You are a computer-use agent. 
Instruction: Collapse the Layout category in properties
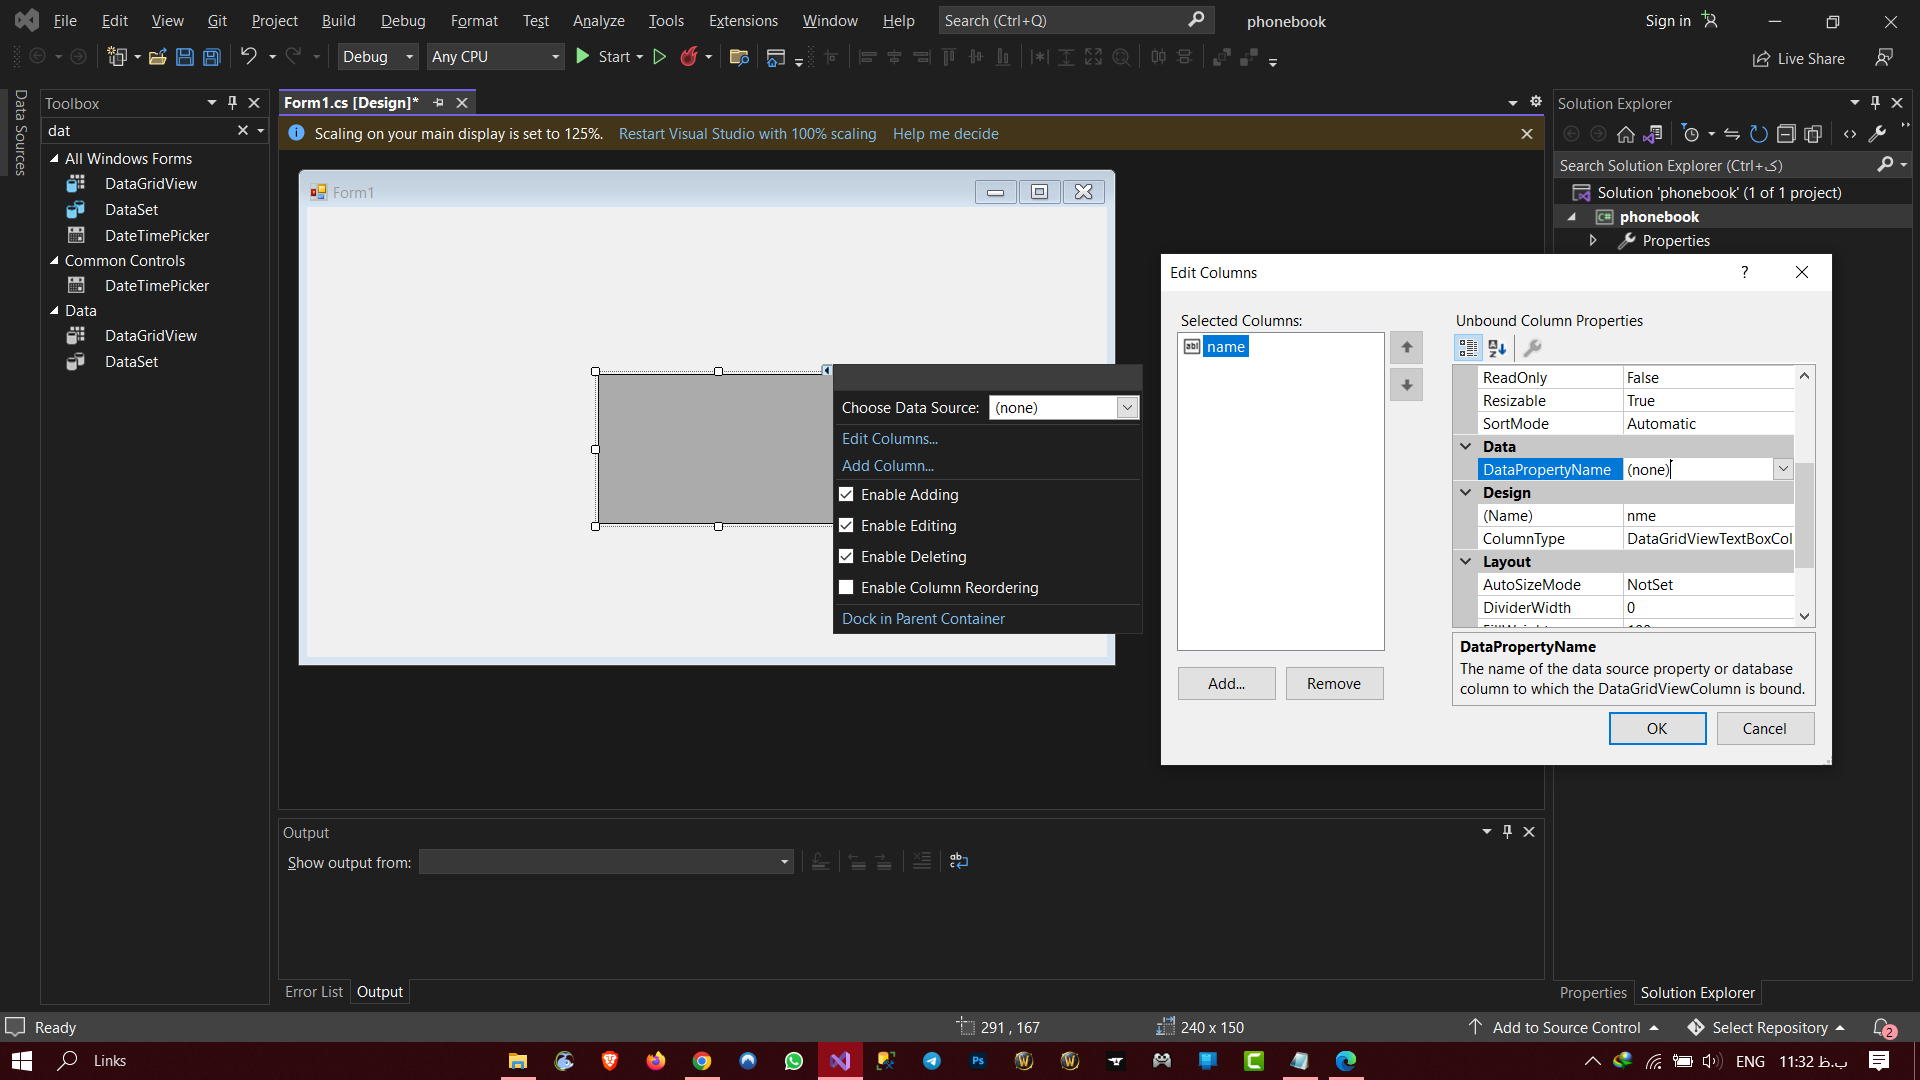coord(1466,562)
